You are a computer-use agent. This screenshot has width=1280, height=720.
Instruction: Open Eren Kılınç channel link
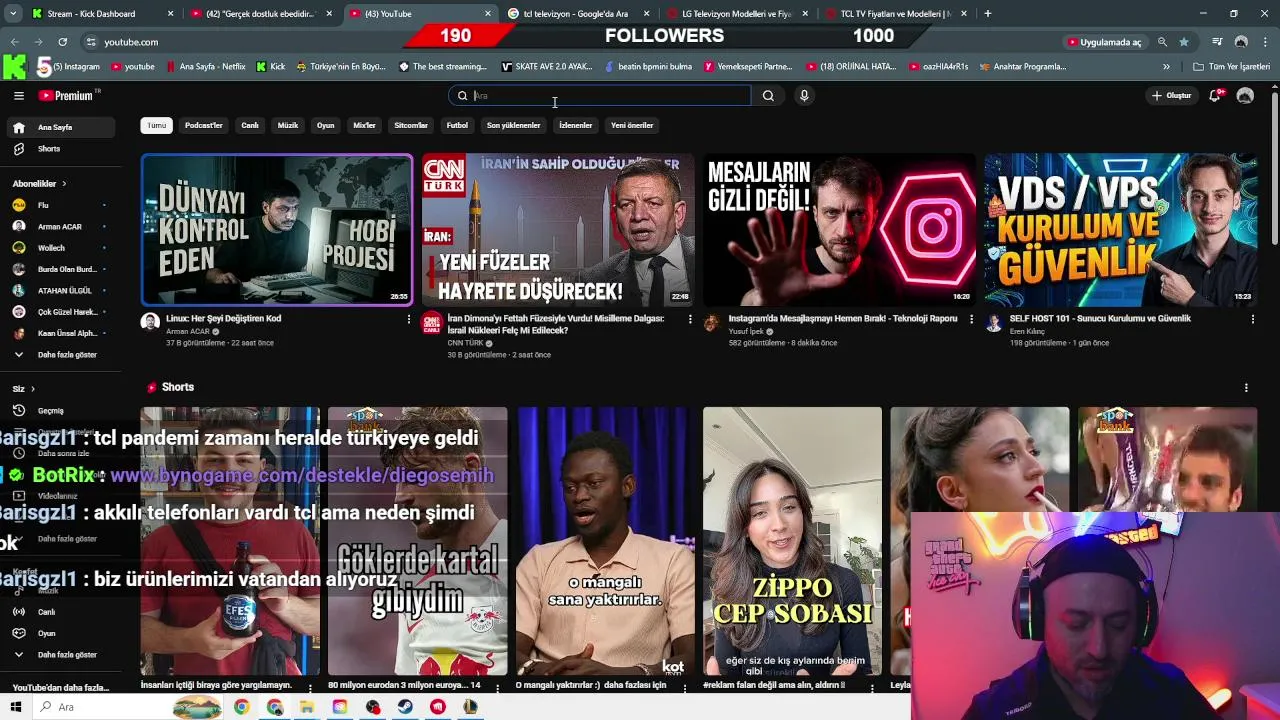point(1029,331)
